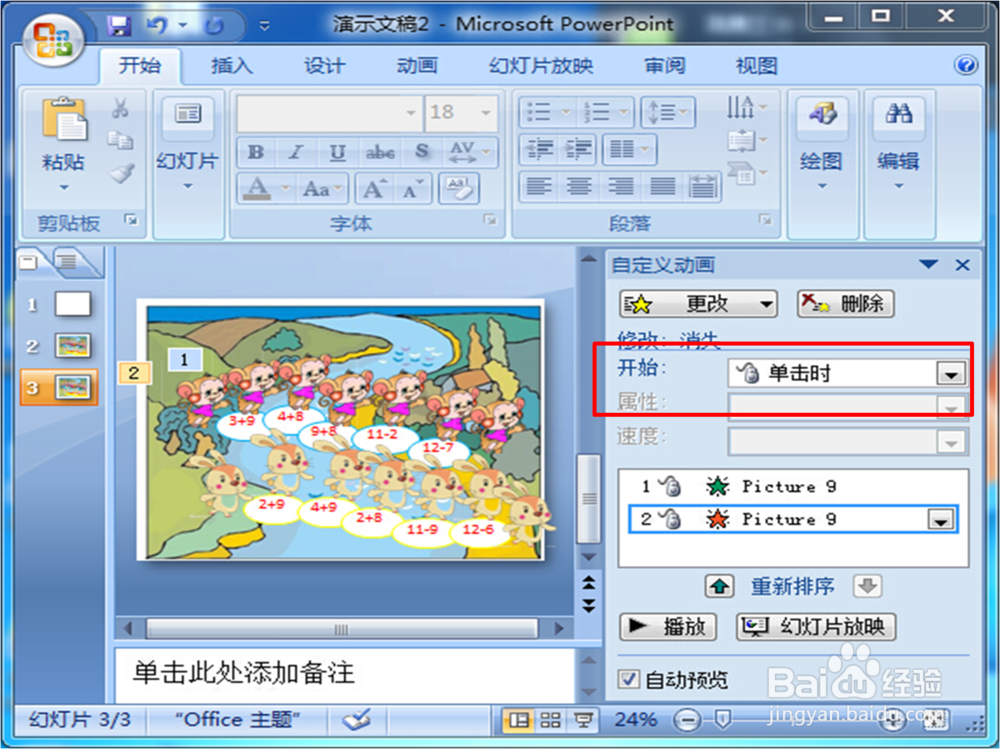Open columns options
The width and height of the screenshot is (1000, 749).
click(x=629, y=150)
